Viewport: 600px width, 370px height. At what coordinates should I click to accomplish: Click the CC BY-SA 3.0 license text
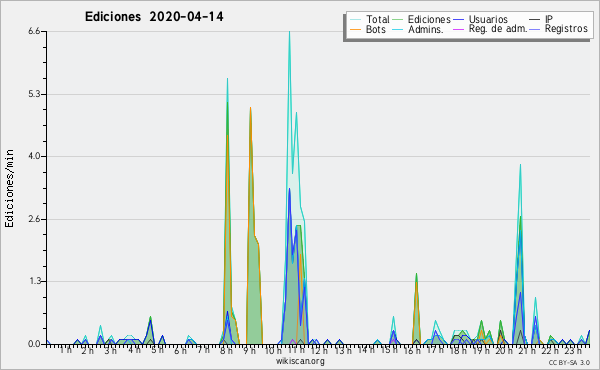569,362
